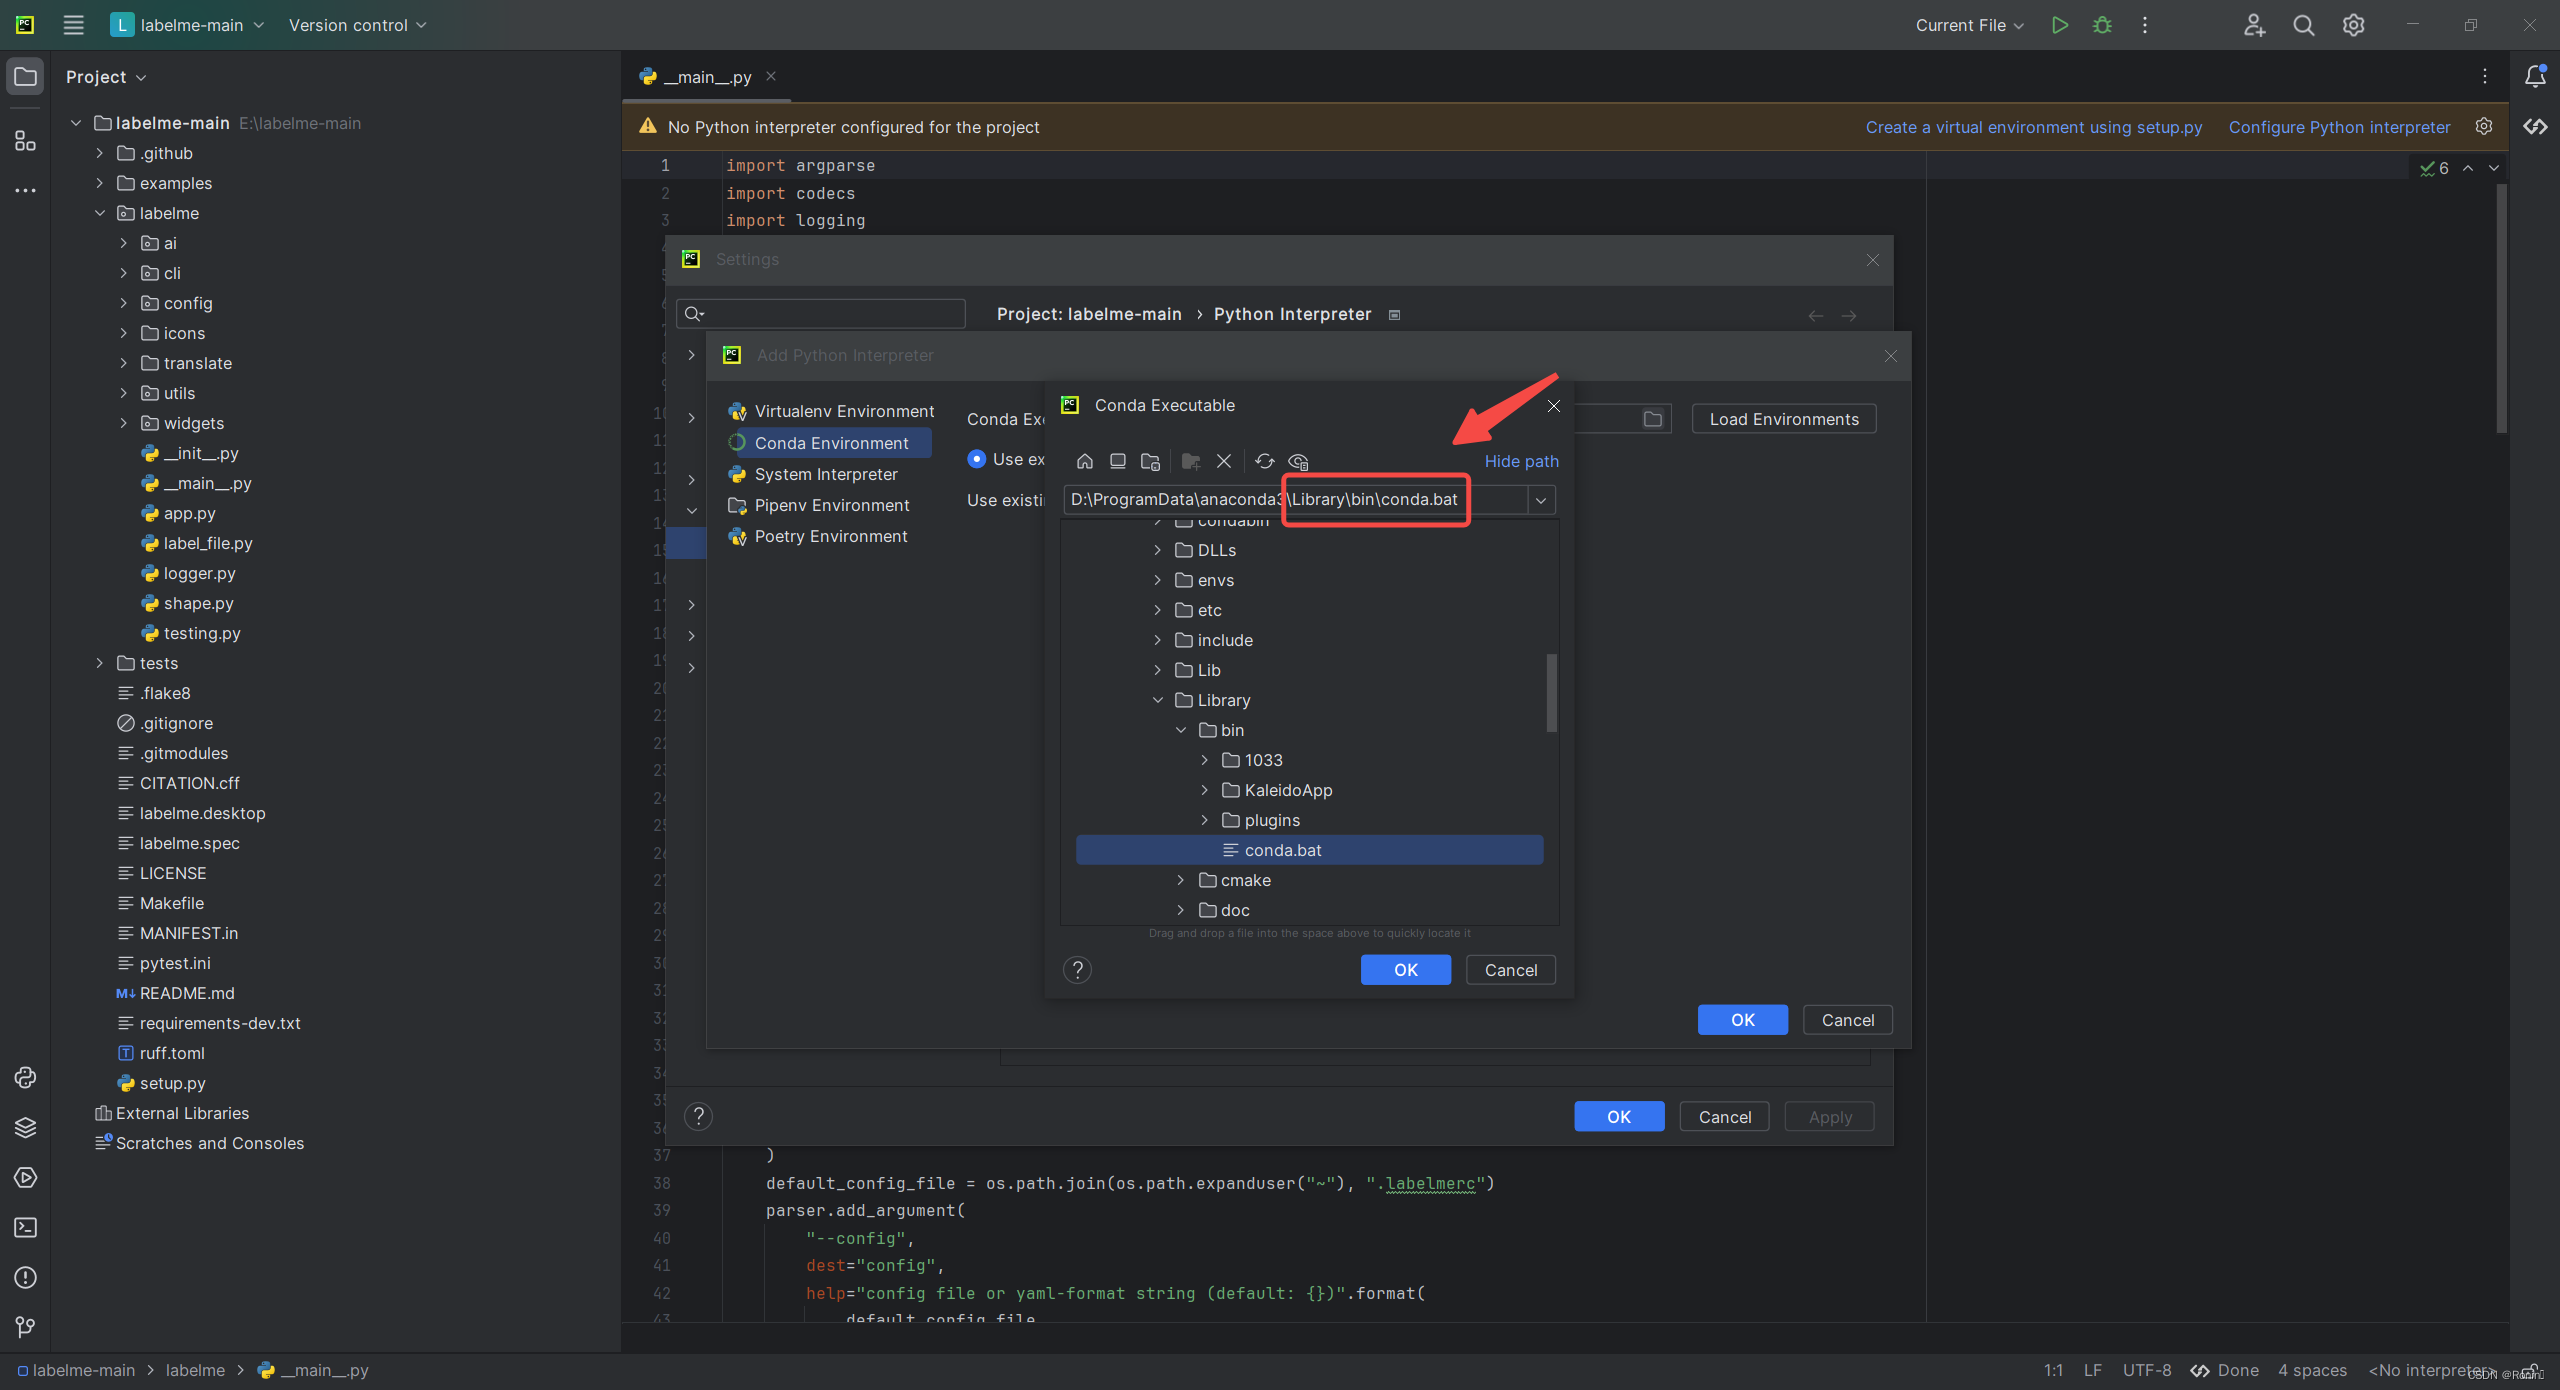The width and height of the screenshot is (2560, 1390).
Task: Click OK in Conda Executable dialog
Action: point(1405,970)
